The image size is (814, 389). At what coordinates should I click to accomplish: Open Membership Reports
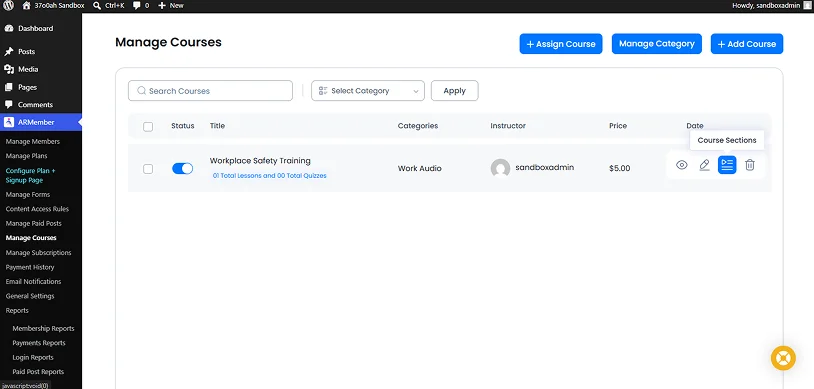coord(43,328)
